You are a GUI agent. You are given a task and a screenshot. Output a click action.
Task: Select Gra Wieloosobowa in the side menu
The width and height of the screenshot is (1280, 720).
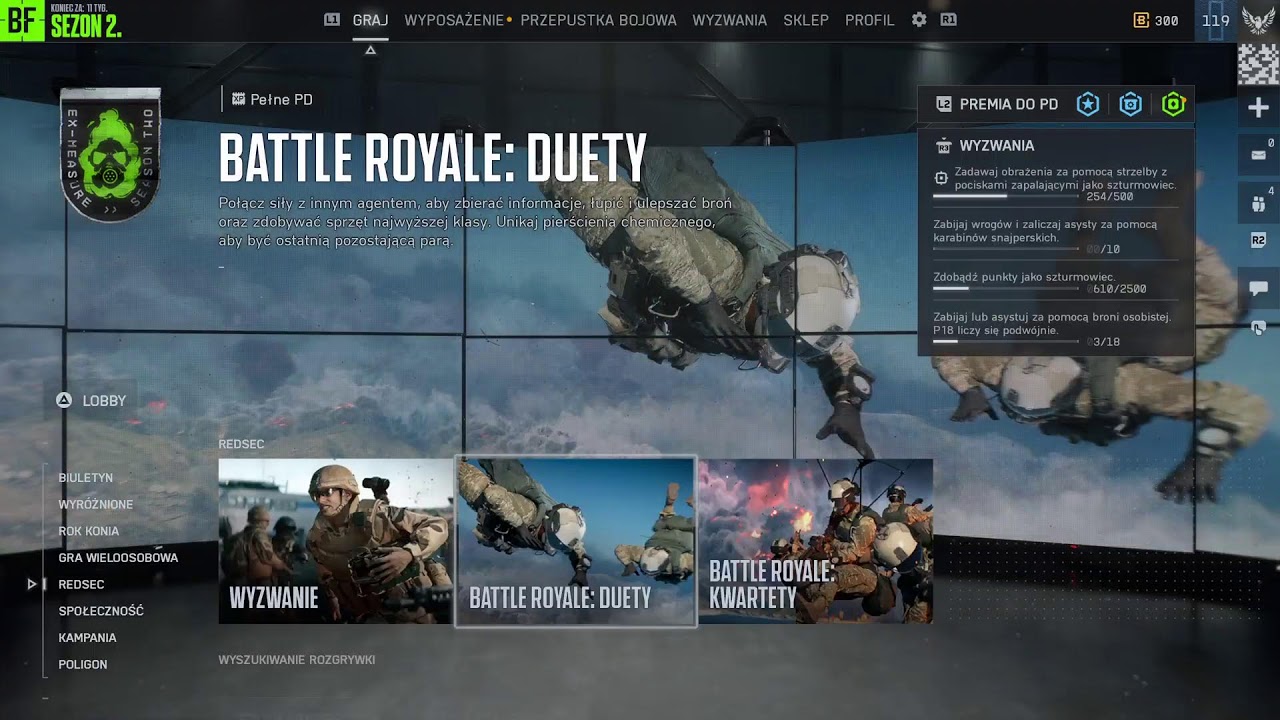(118, 558)
